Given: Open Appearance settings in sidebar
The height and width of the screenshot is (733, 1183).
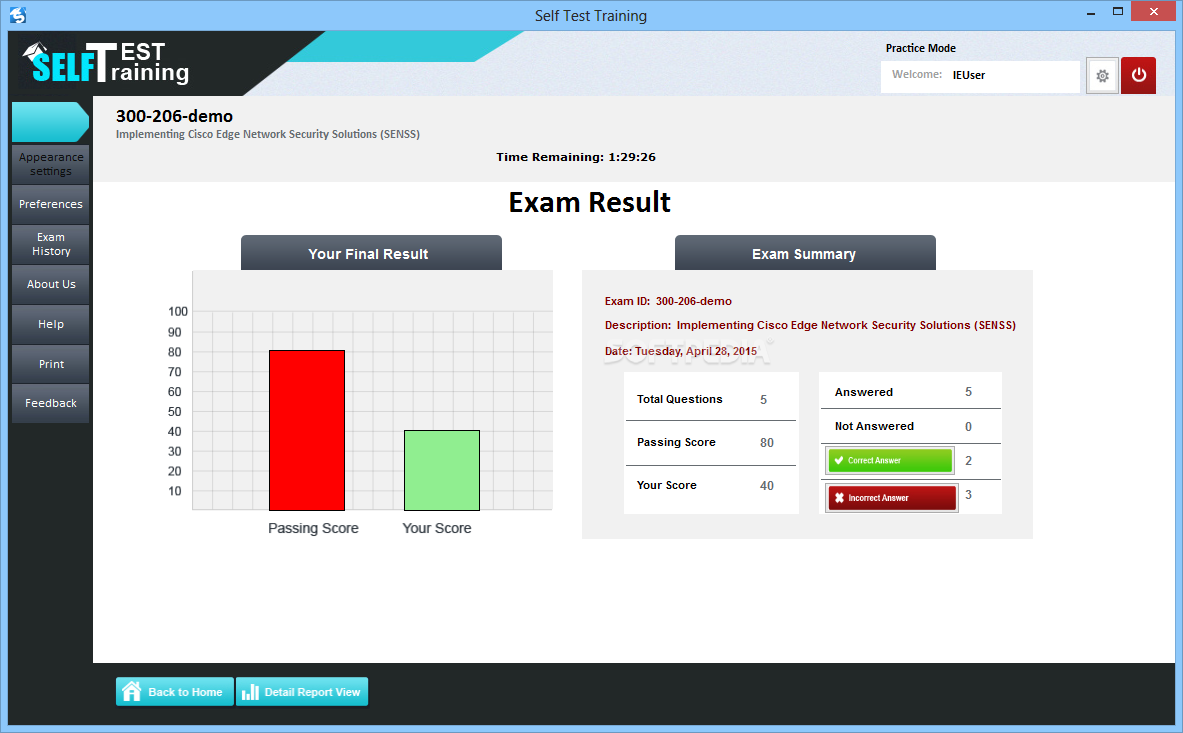Looking at the screenshot, I should tap(51, 164).
